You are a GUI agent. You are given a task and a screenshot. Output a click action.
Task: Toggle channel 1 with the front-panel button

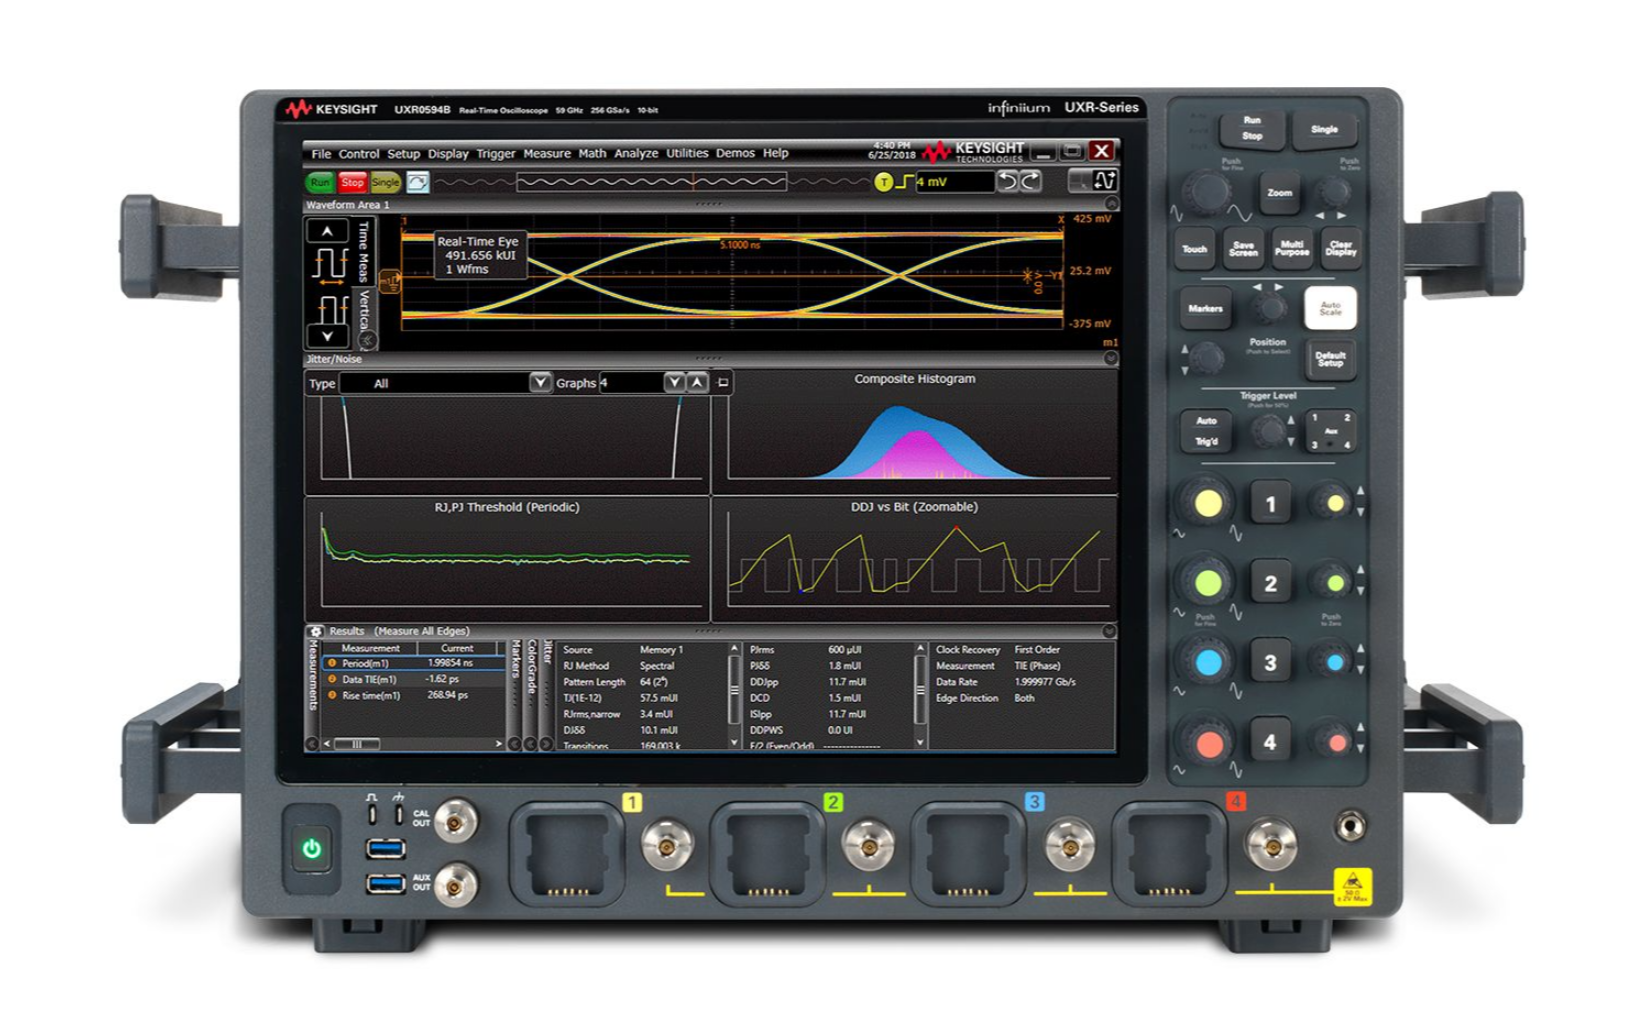1270,504
